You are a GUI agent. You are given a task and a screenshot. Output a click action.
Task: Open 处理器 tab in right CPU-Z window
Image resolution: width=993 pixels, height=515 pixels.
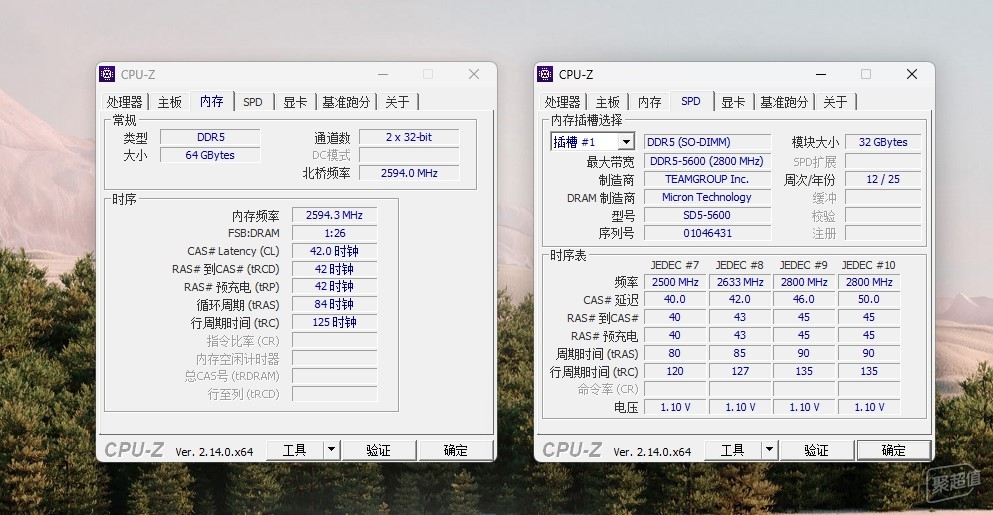[x=562, y=102]
